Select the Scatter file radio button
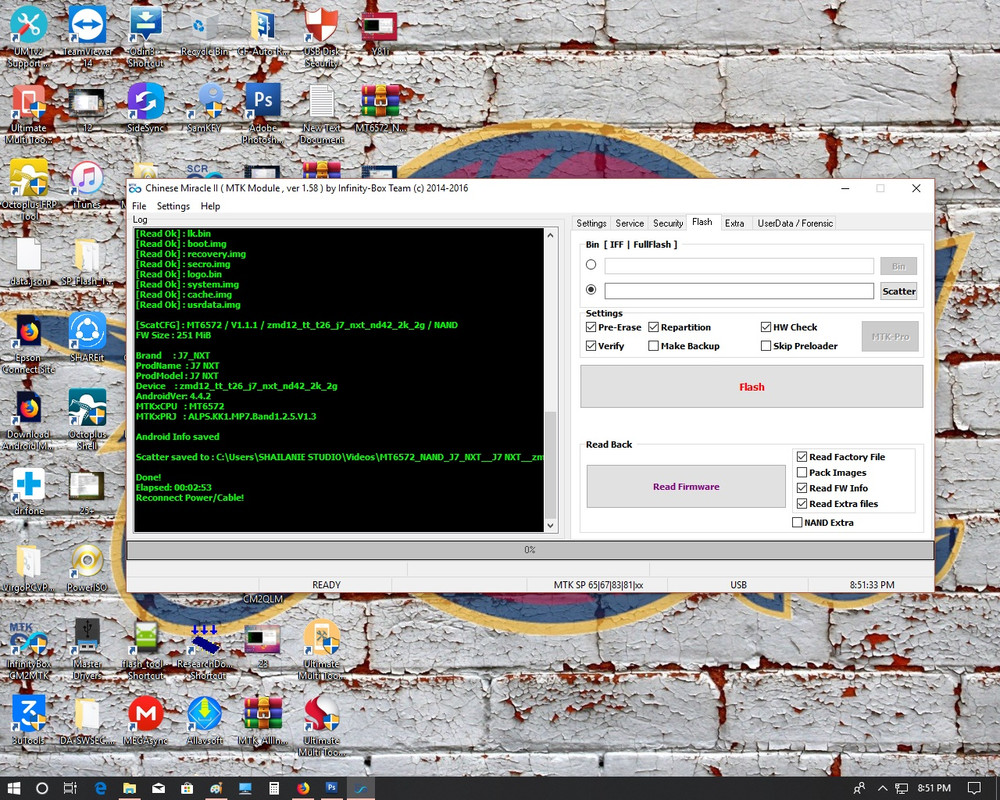Image resolution: width=1000 pixels, height=800 pixels. pyautogui.click(x=591, y=290)
